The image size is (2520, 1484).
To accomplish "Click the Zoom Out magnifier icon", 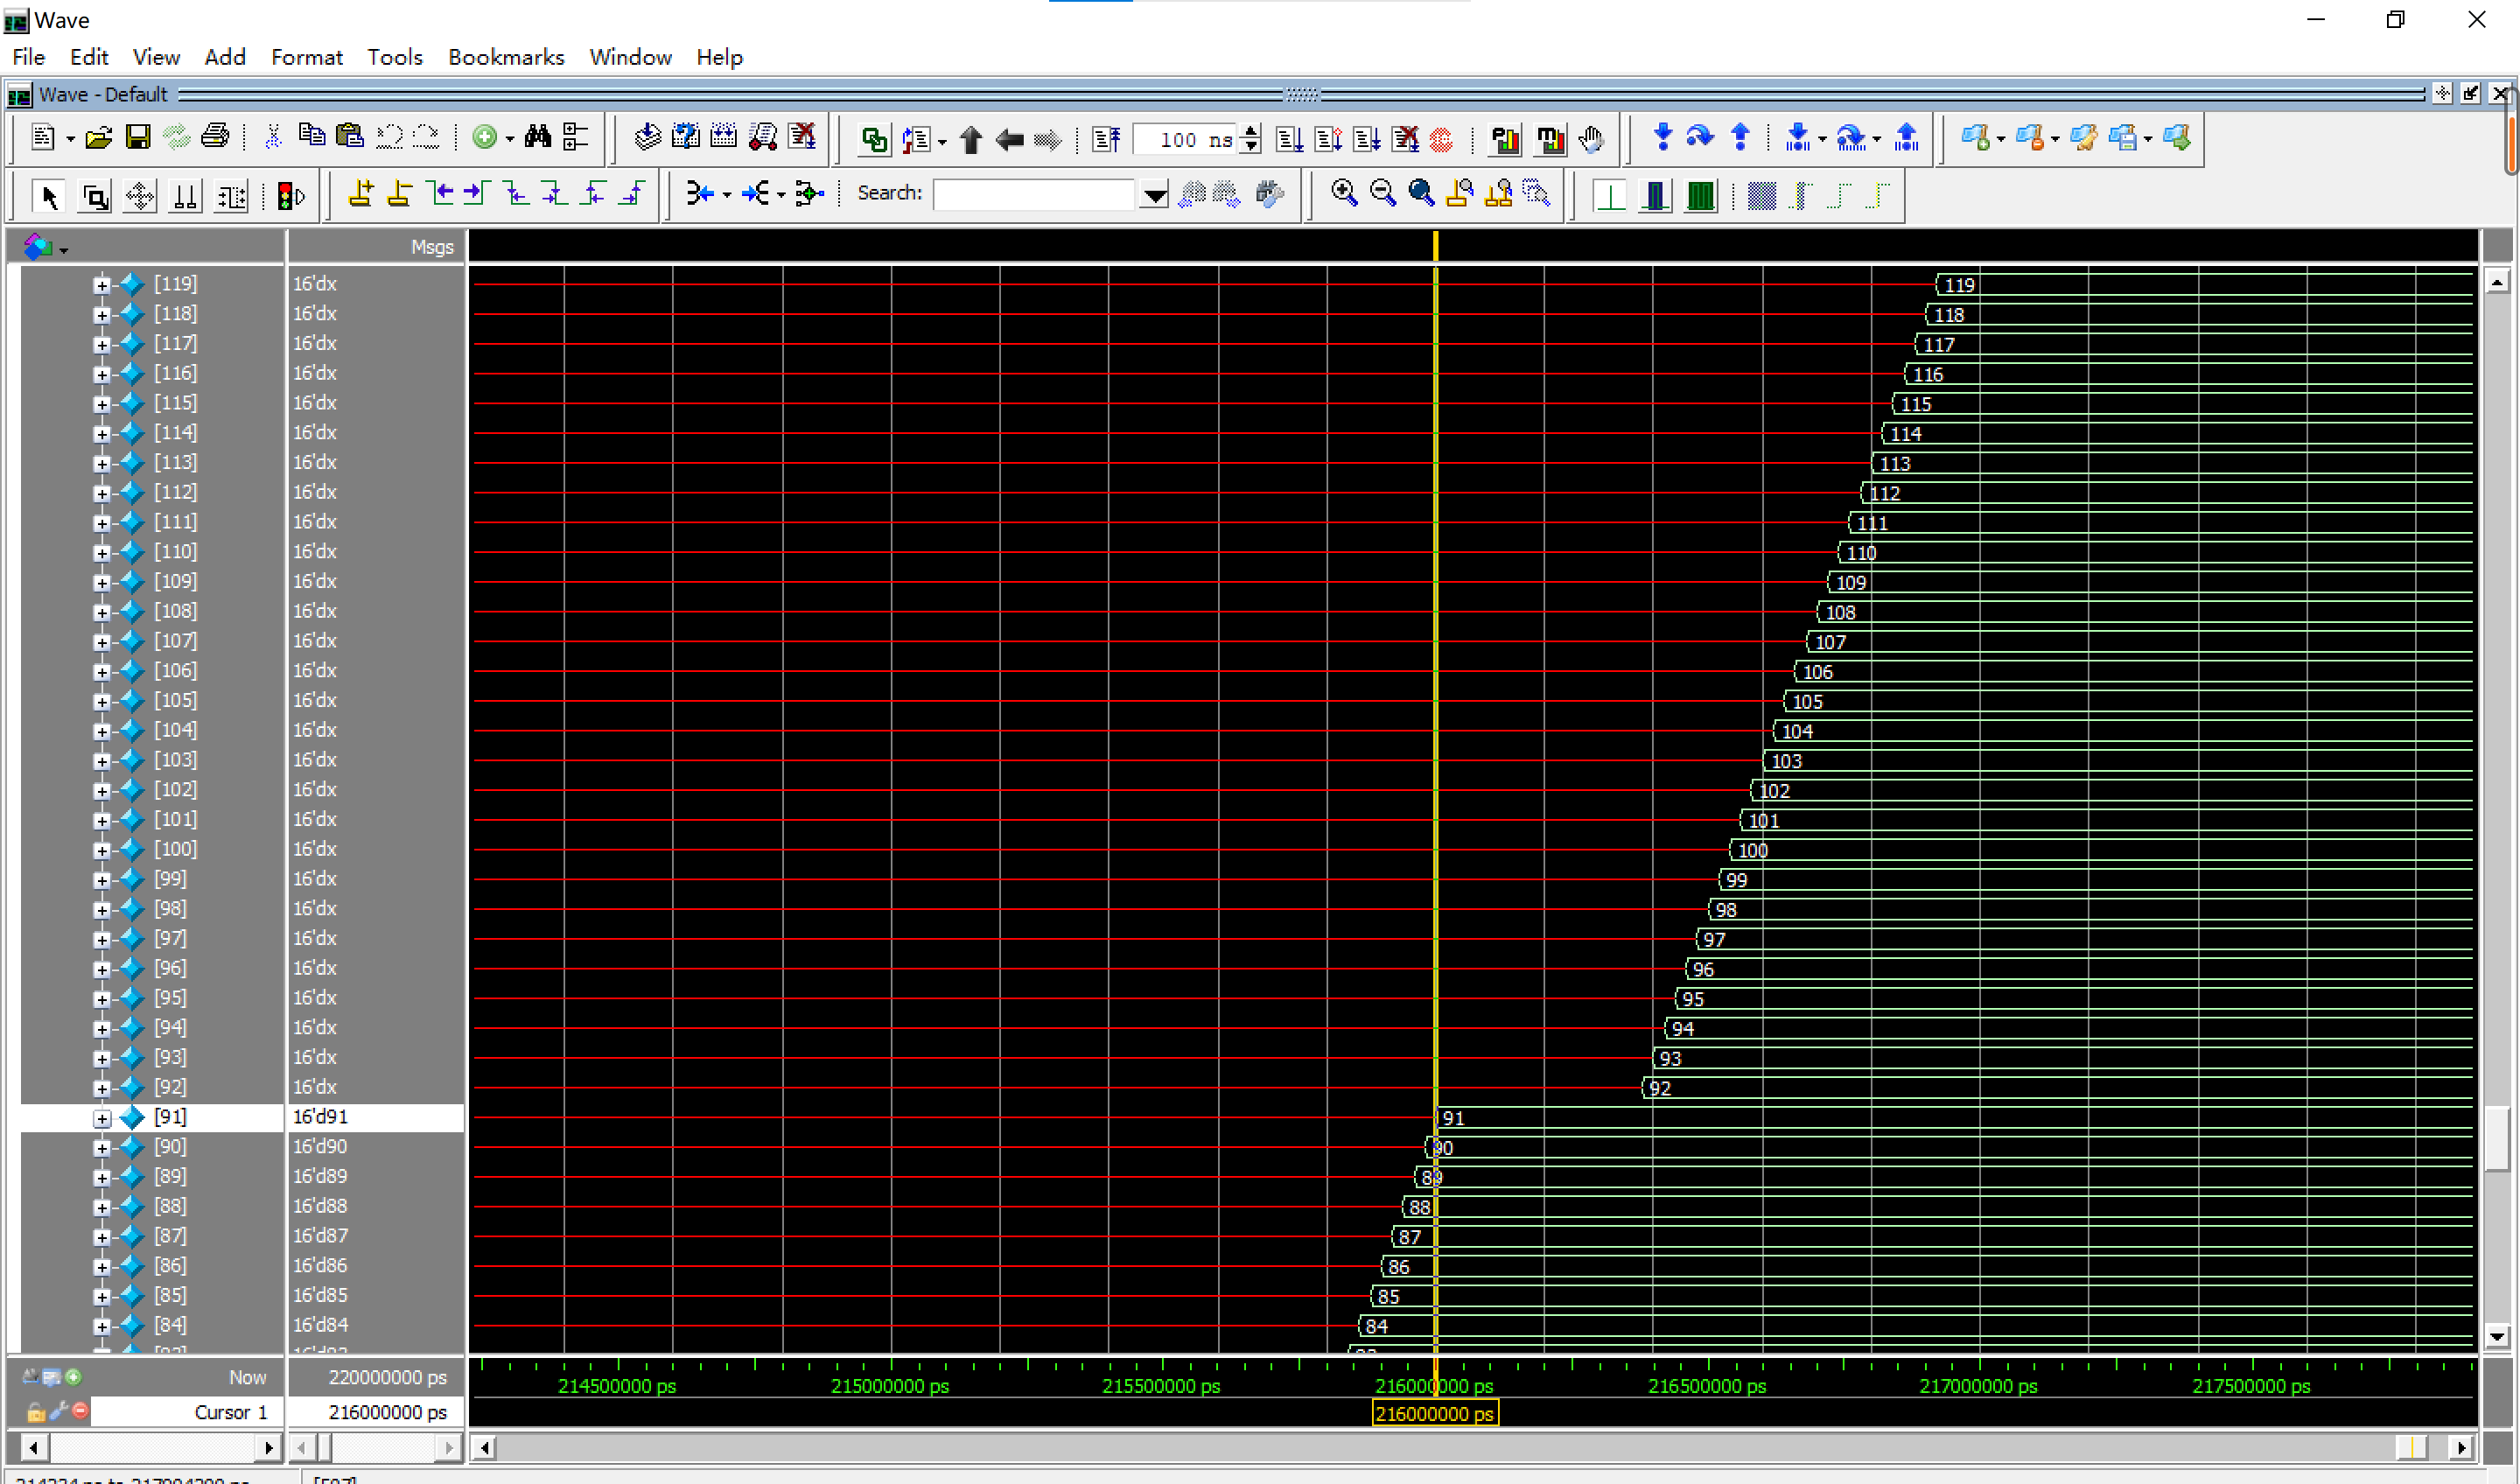I will click(x=1382, y=193).
